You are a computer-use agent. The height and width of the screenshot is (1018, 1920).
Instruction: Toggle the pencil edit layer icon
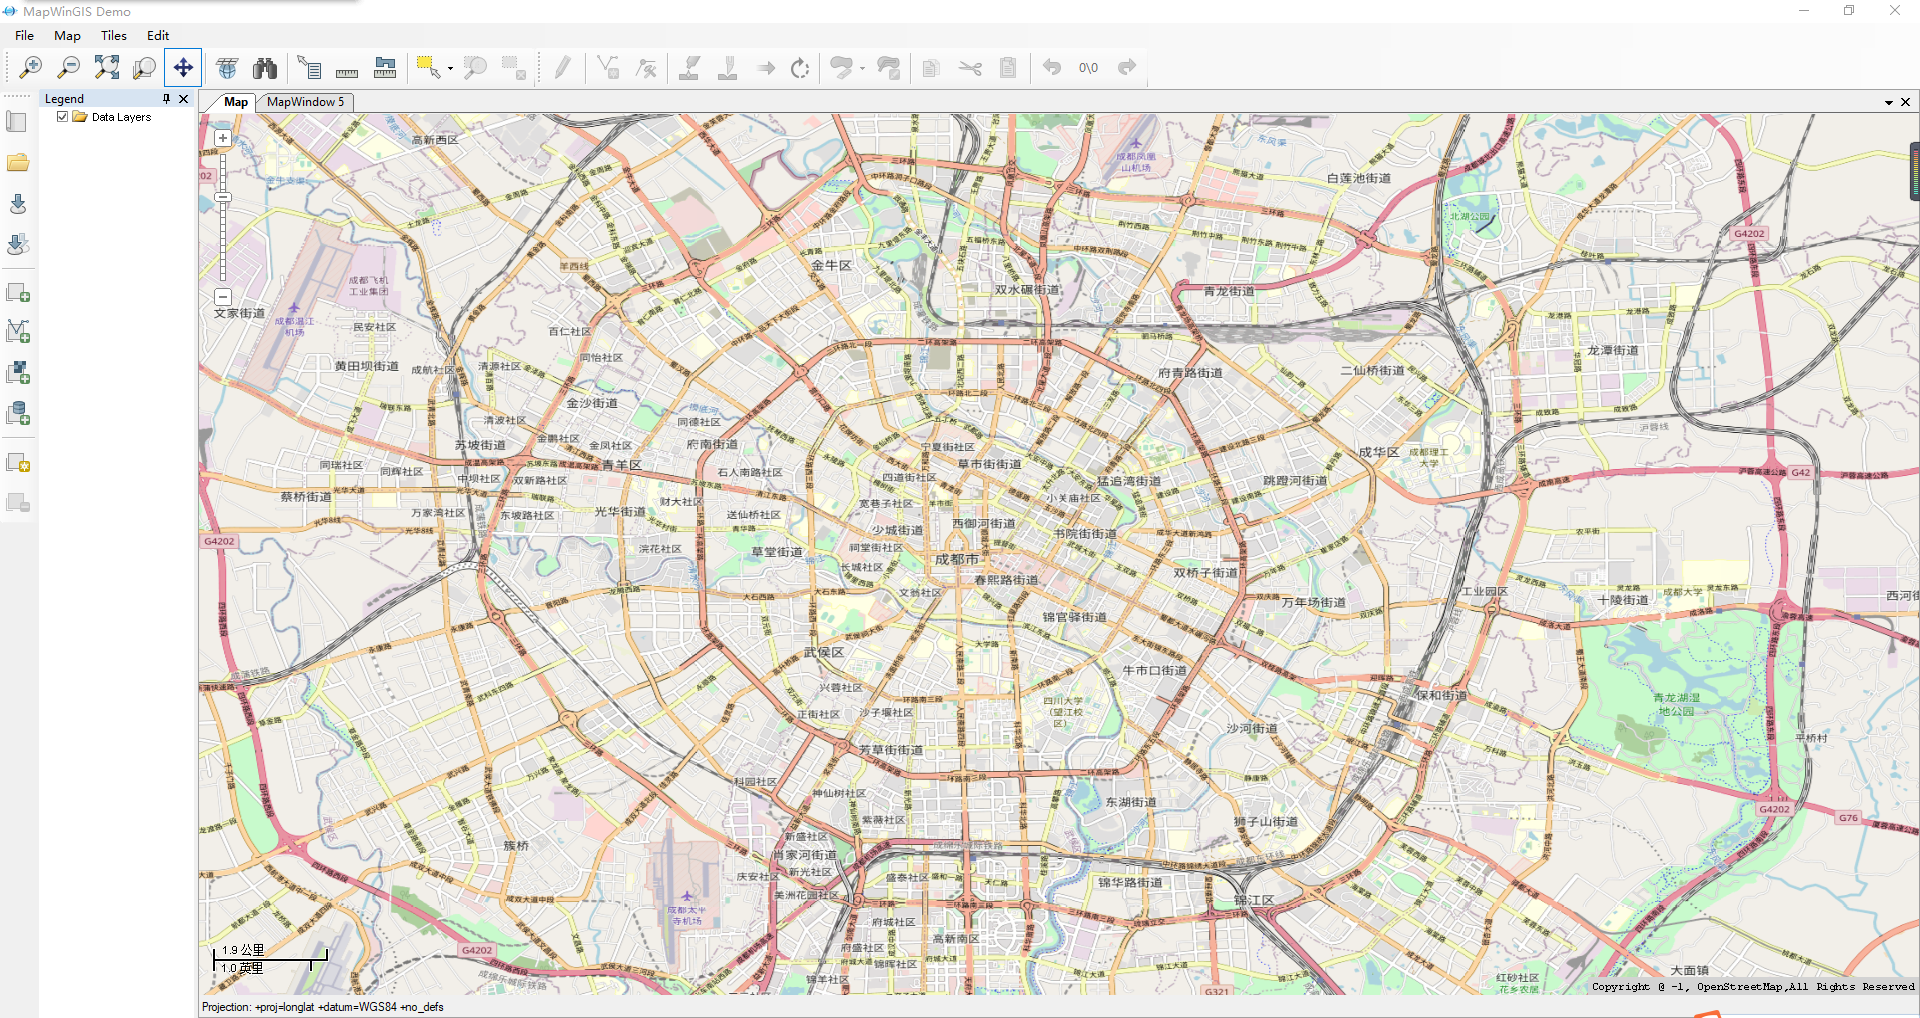563,68
